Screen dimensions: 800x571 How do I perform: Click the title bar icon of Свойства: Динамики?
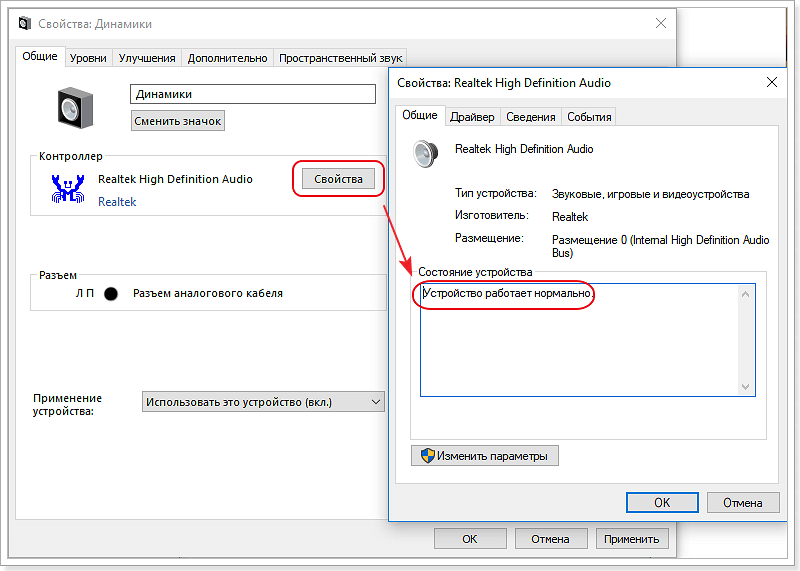point(24,23)
